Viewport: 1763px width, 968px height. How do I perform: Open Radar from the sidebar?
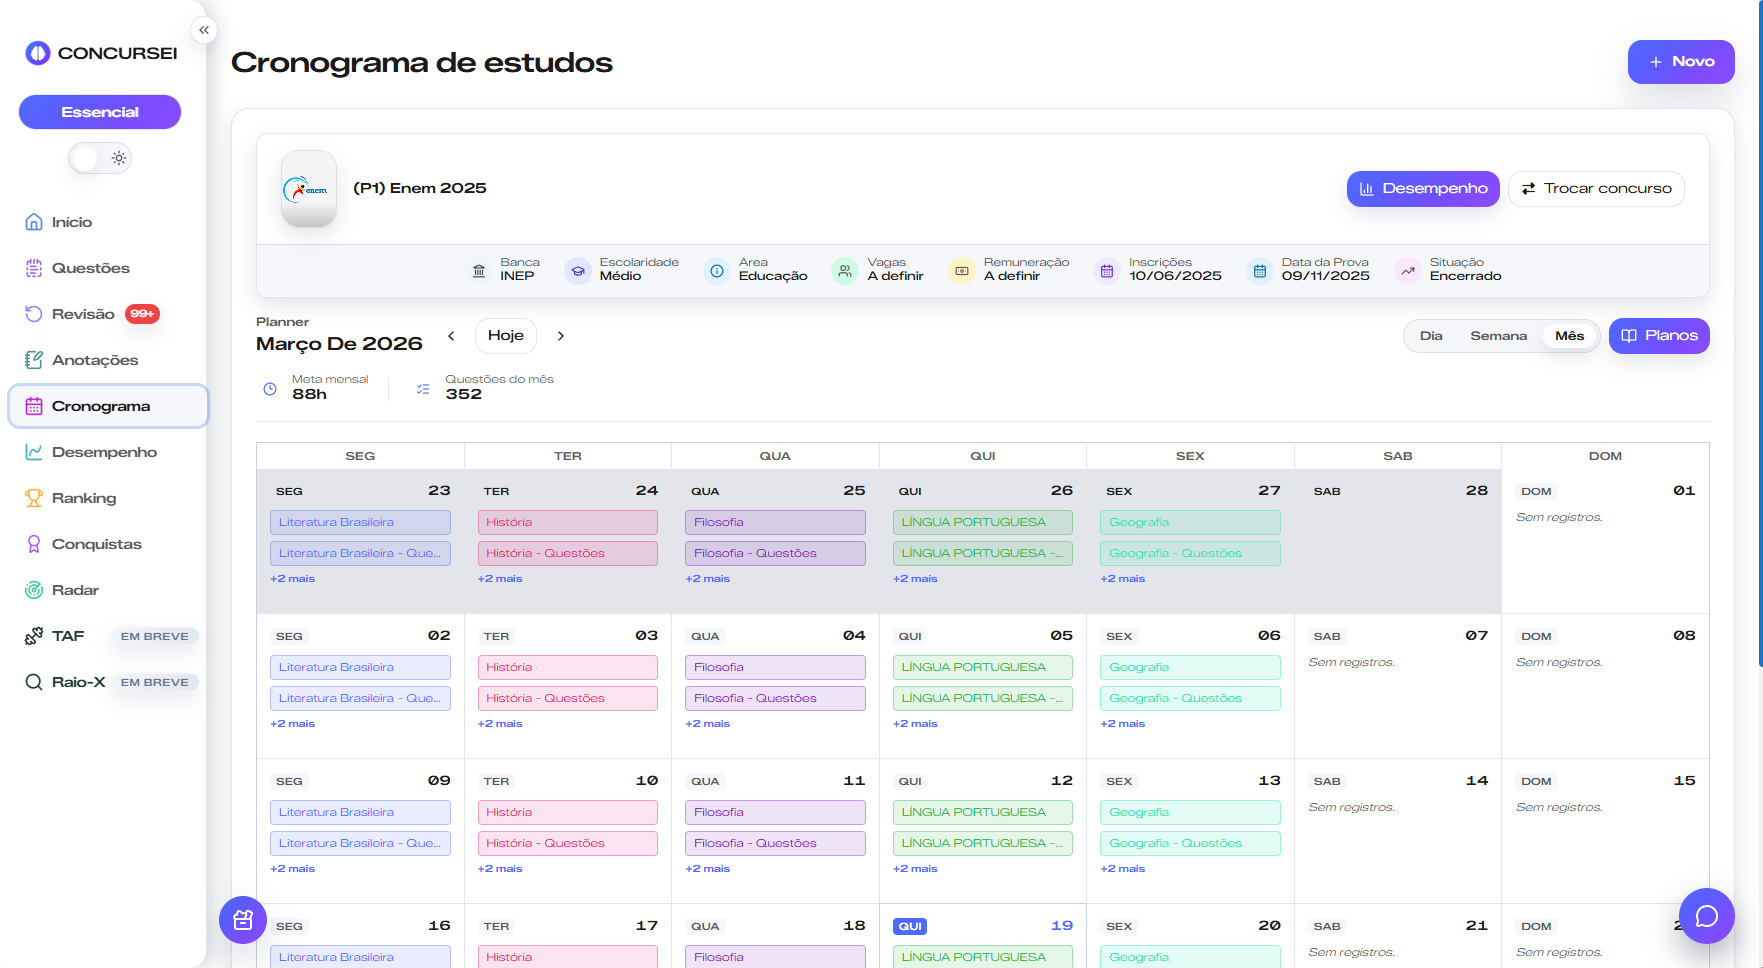click(x=75, y=590)
